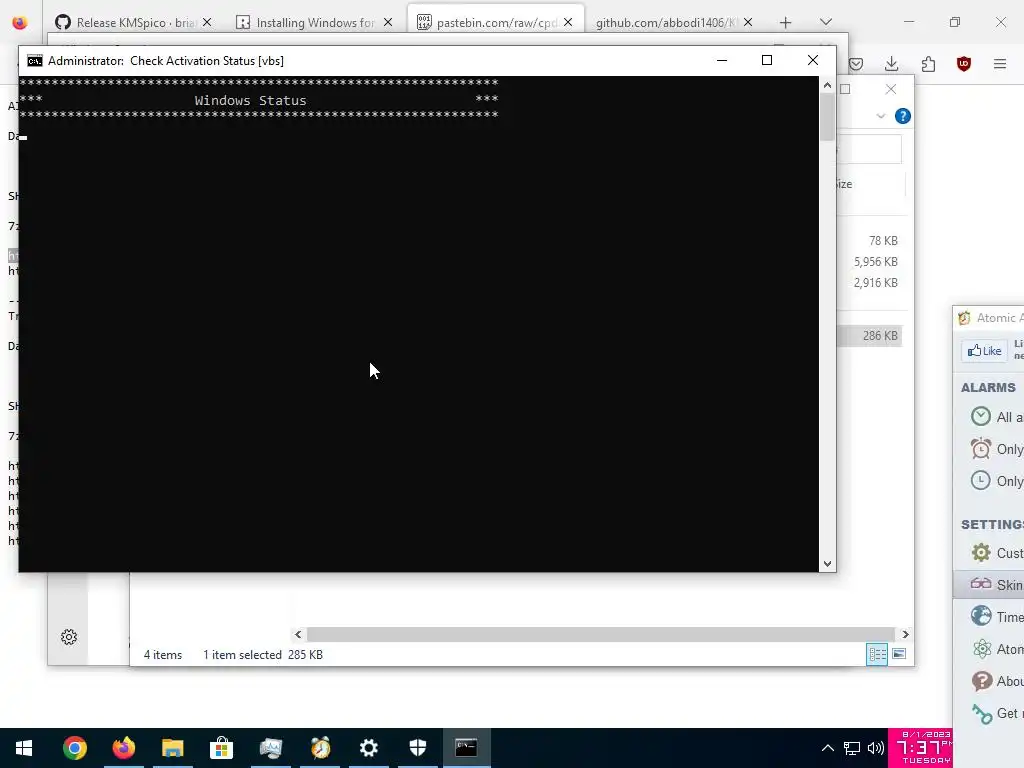Open the Firefox downloads panel
Viewport: 1024px width, 768px height.
pos(891,64)
